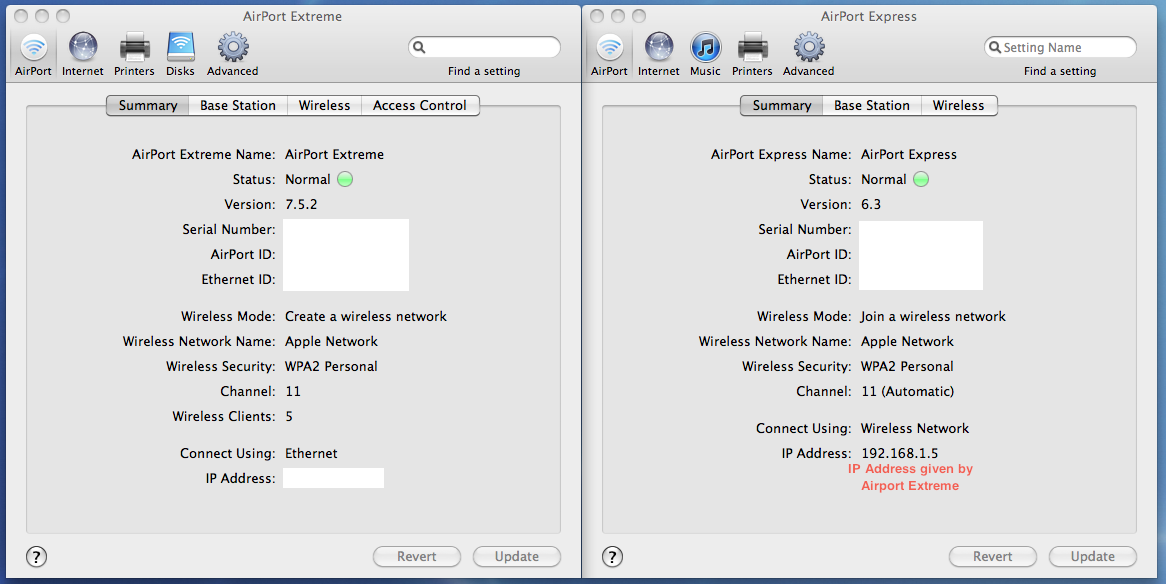Select Summary tab in AirPort Extreme window
Viewport: 1166px width, 584px height.
coord(148,106)
